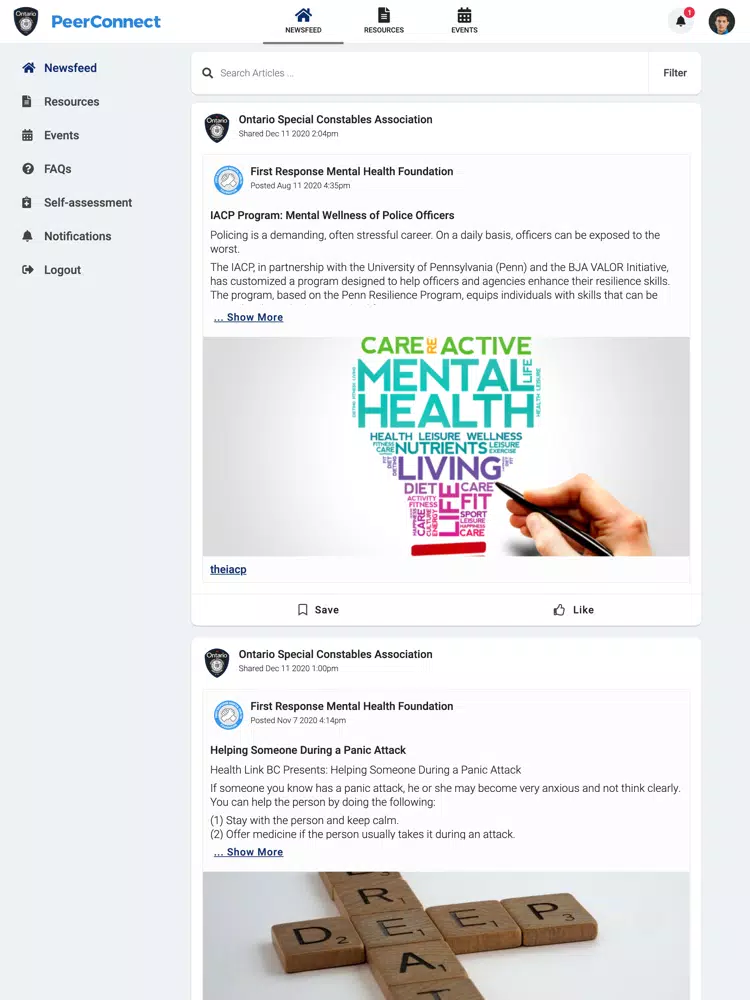
Task: Open the Filter options
Action: click(x=675, y=73)
